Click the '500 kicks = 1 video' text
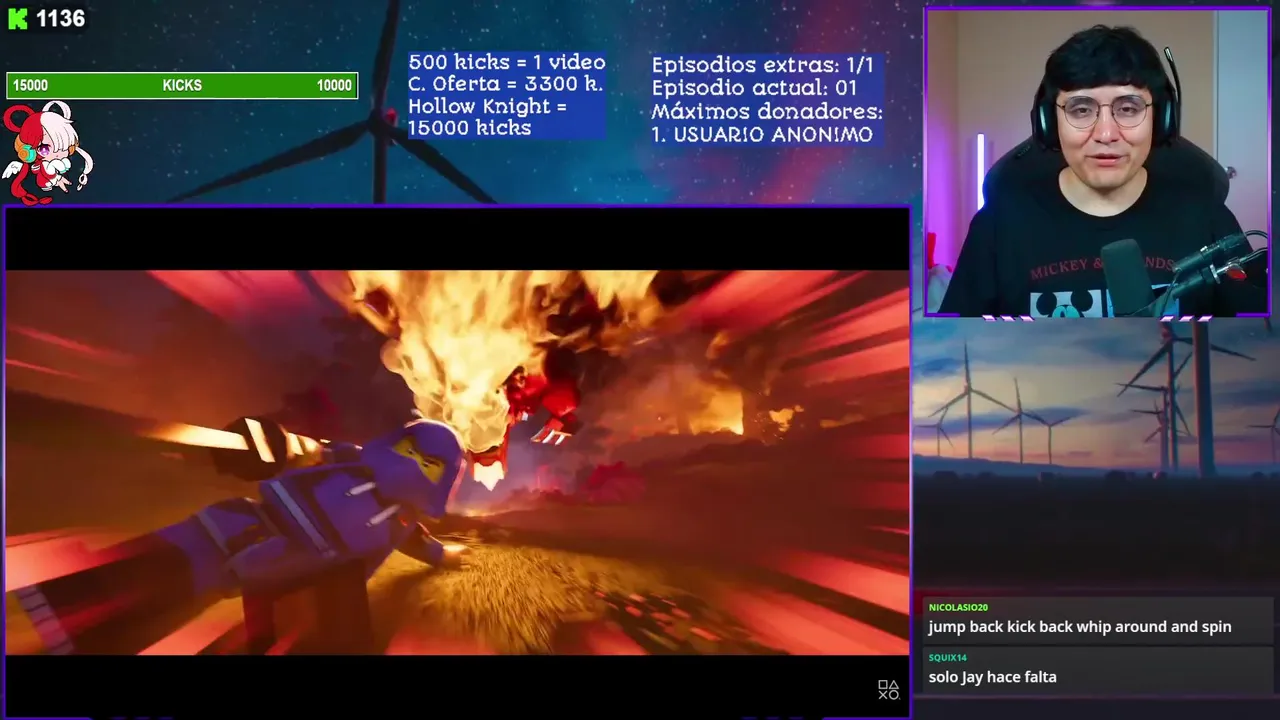Image resolution: width=1280 pixels, height=720 pixels. click(x=507, y=62)
